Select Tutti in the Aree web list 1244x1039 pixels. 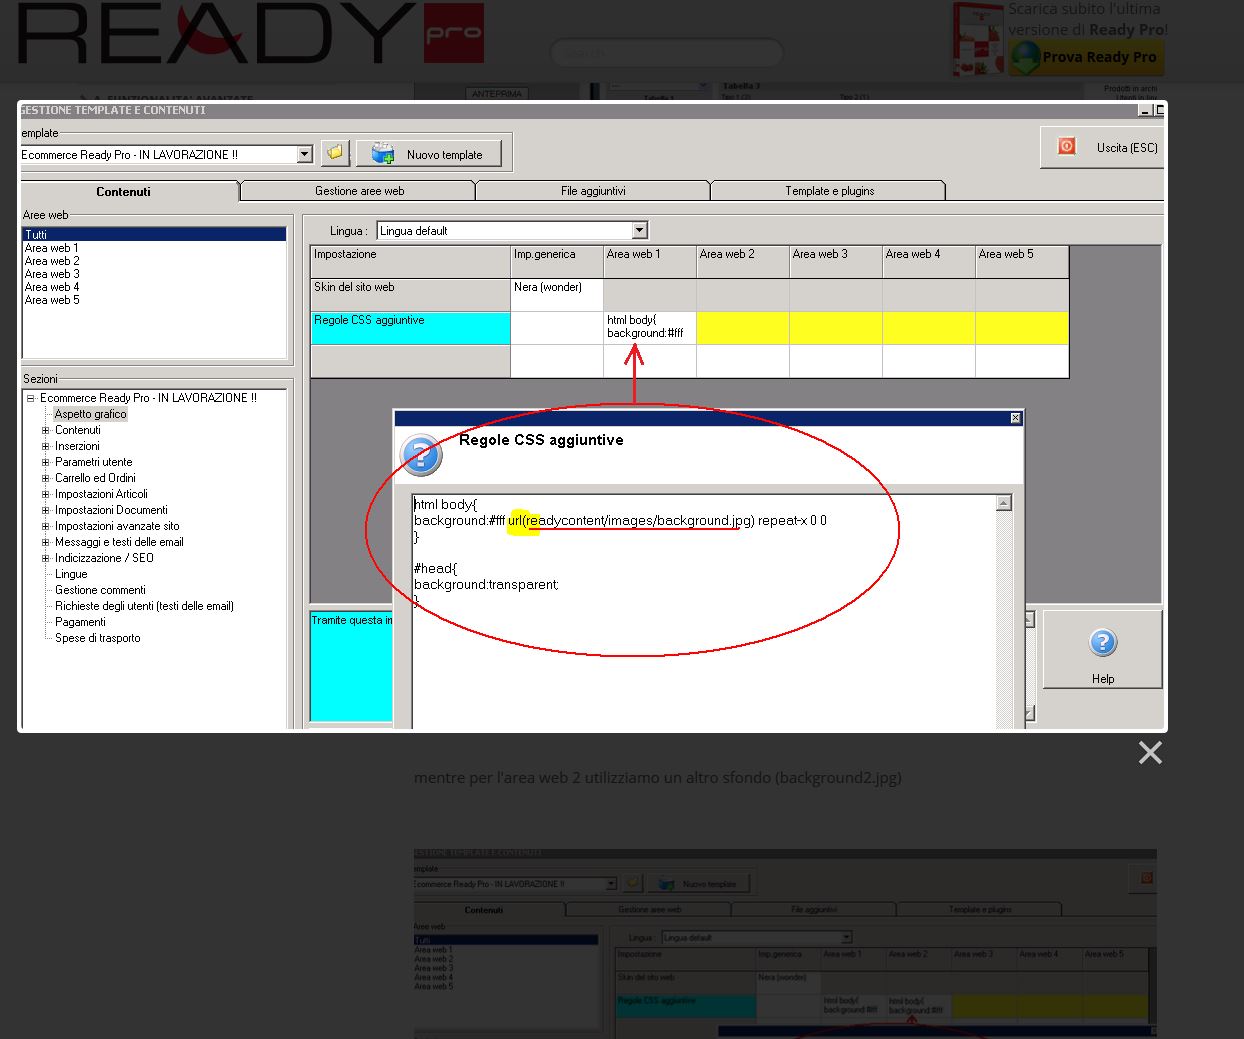pos(154,234)
